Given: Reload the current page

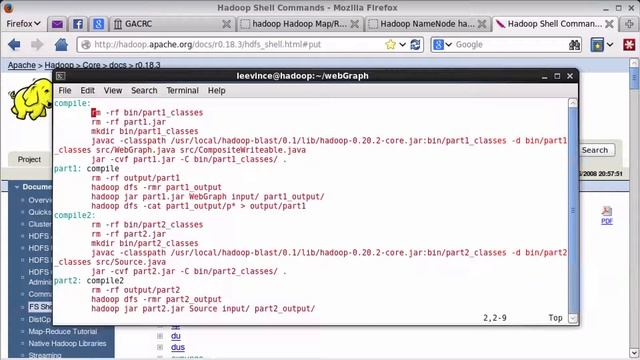Looking at the screenshot, I should click(416, 44).
